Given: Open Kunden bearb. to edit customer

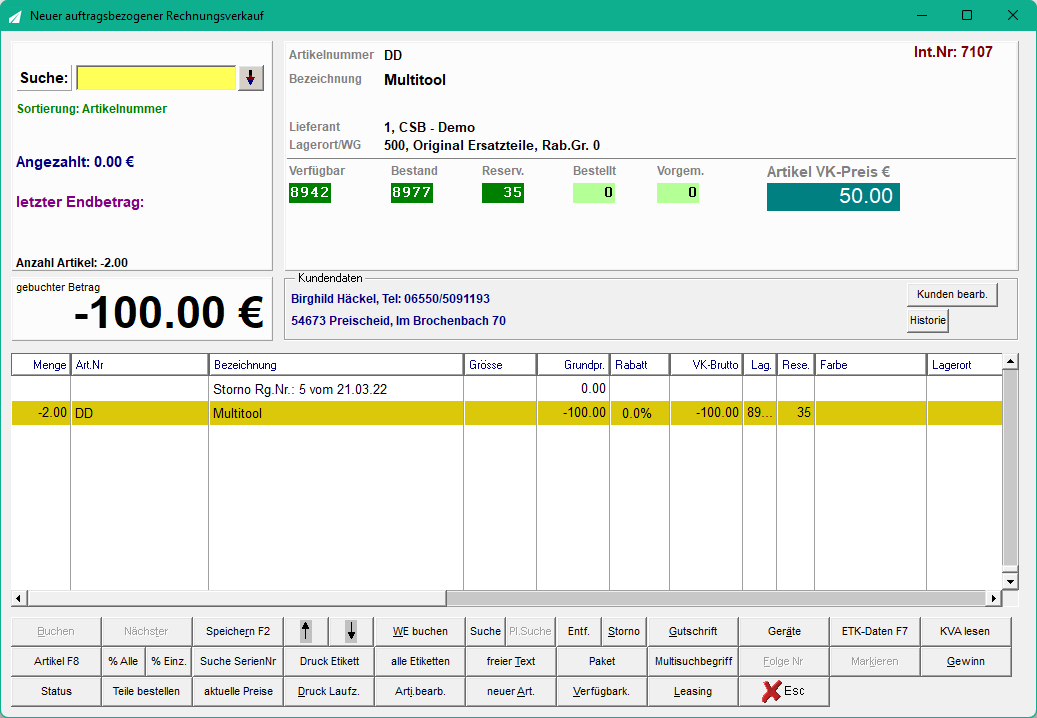Looking at the screenshot, I should click(952, 294).
